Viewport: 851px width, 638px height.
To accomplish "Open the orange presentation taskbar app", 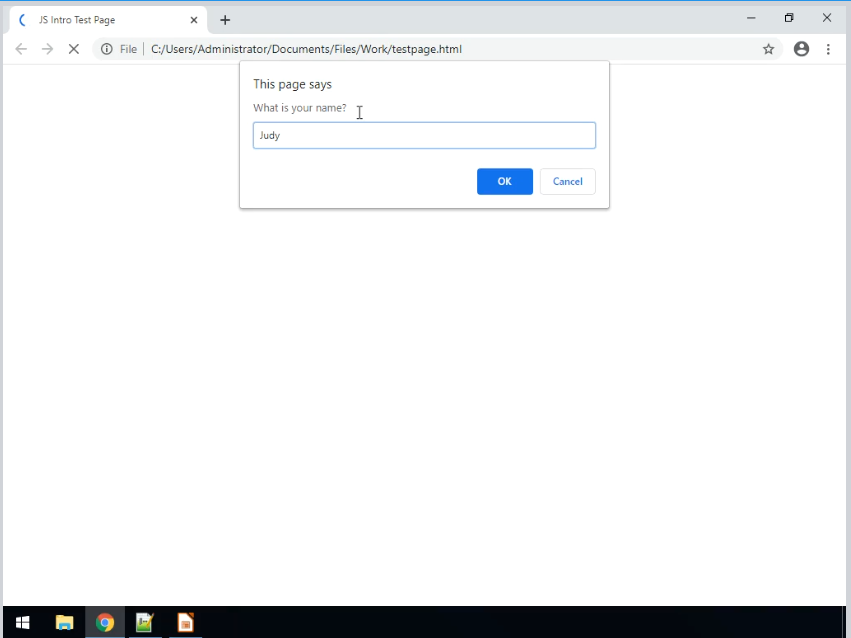I will pos(186,622).
